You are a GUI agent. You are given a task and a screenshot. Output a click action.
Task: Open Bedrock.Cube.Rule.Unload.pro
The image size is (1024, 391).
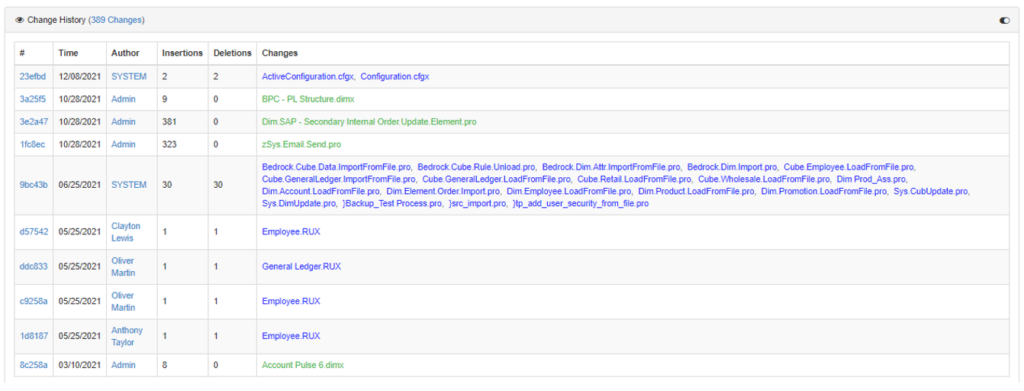click(476, 166)
